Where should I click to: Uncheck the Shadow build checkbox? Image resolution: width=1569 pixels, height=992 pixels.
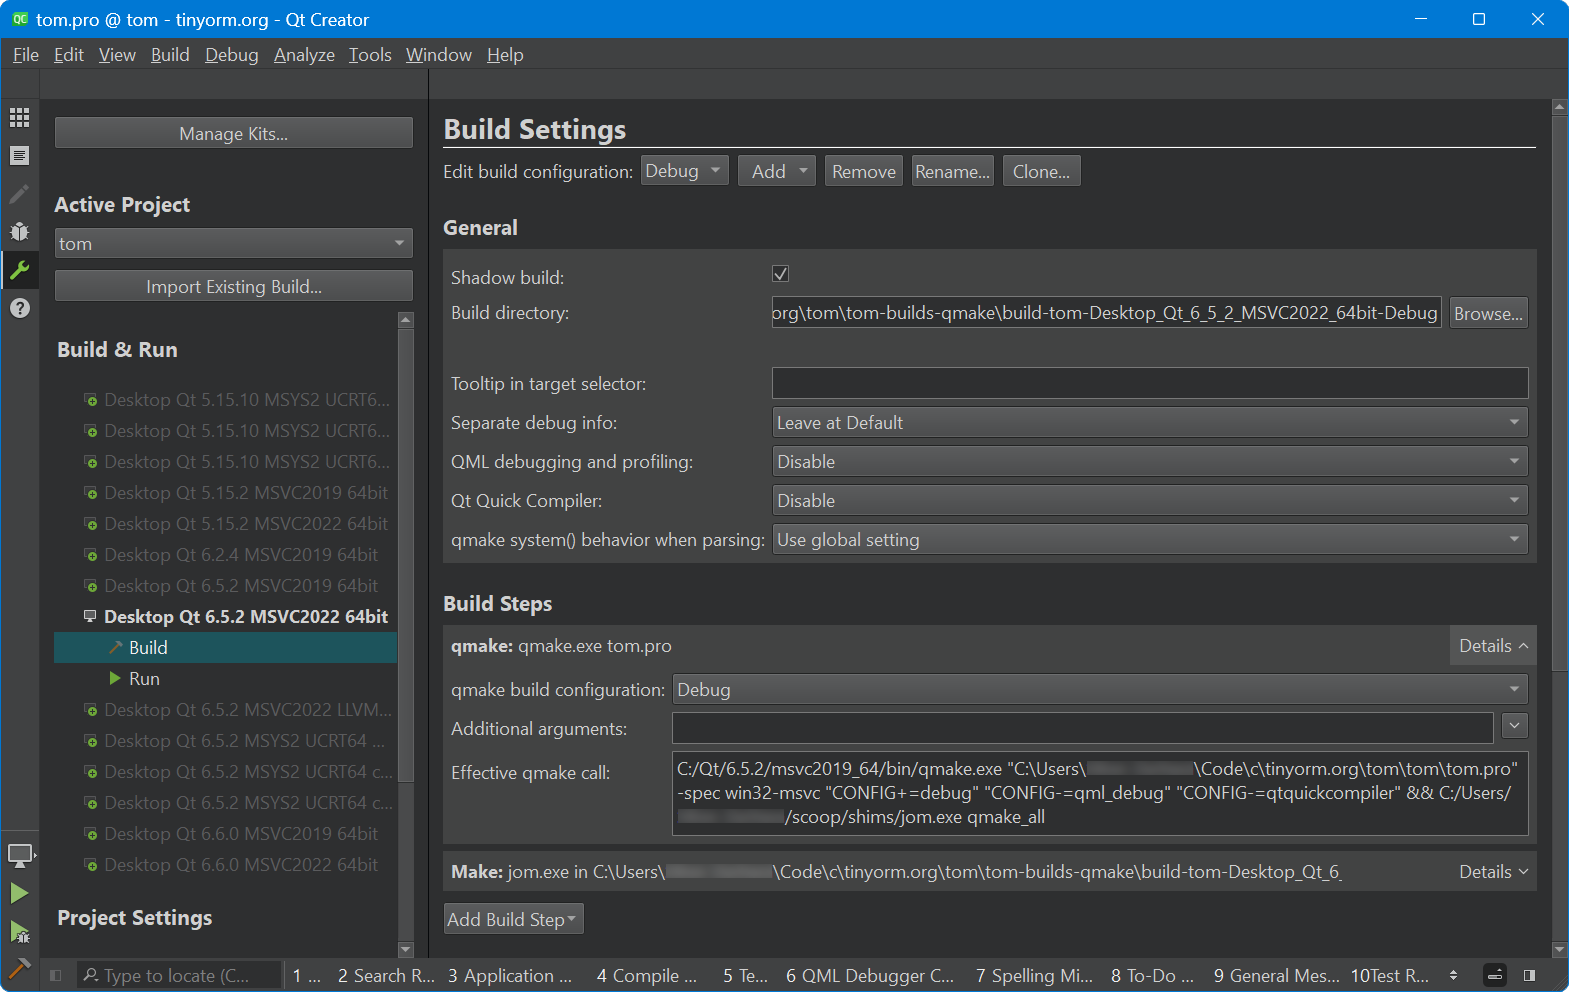point(781,274)
